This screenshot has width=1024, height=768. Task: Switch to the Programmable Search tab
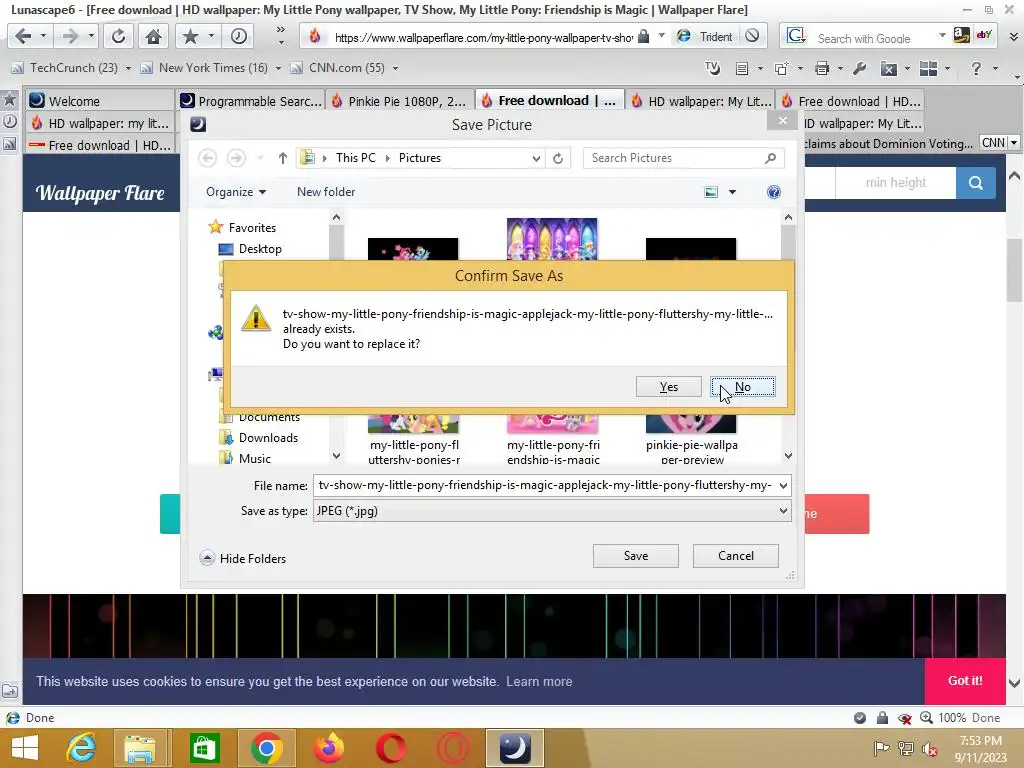(x=251, y=101)
